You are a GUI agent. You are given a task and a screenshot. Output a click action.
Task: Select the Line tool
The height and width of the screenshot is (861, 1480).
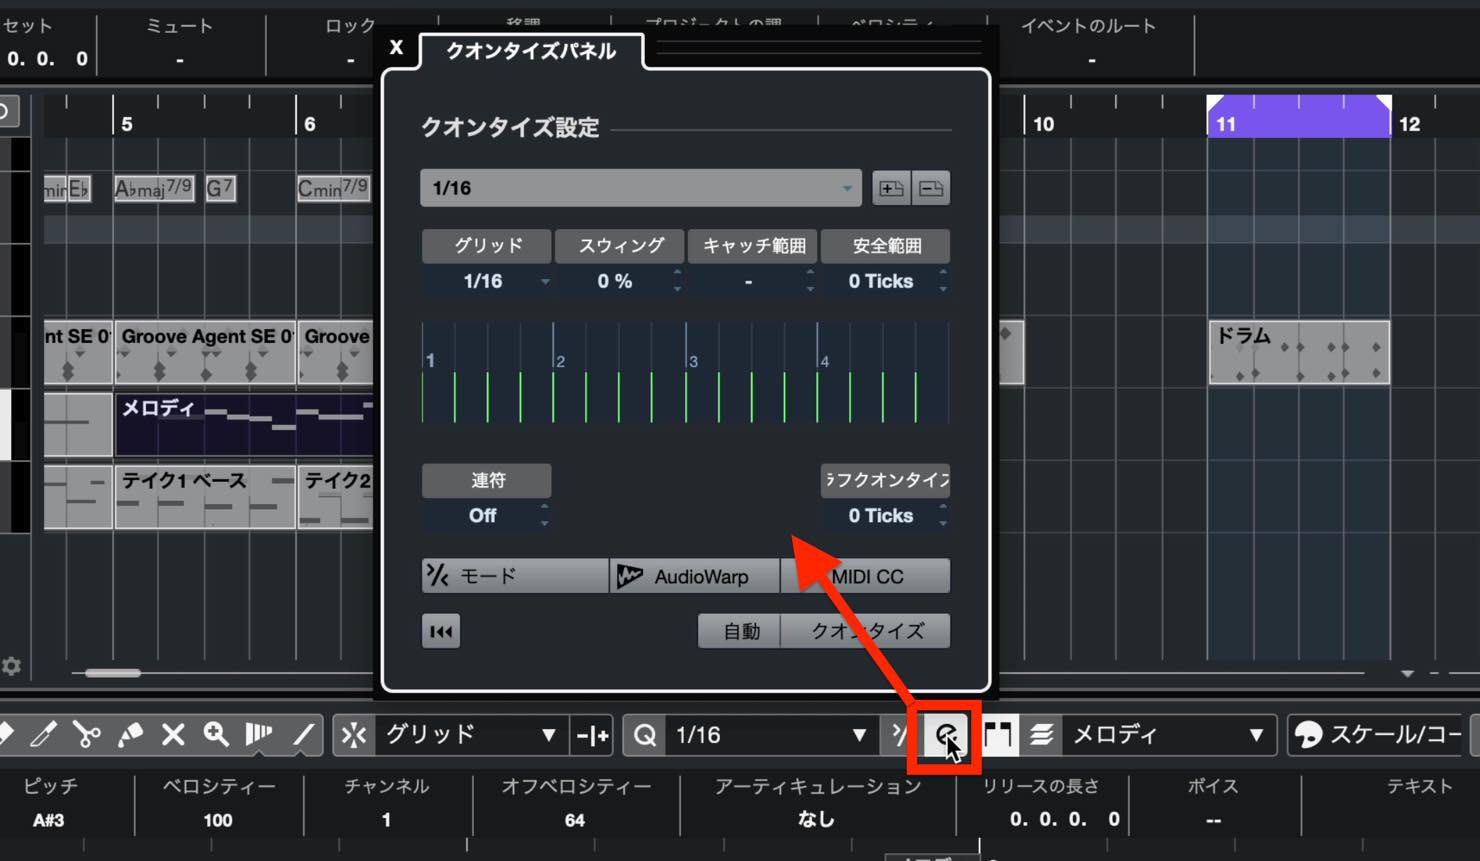coord(303,735)
